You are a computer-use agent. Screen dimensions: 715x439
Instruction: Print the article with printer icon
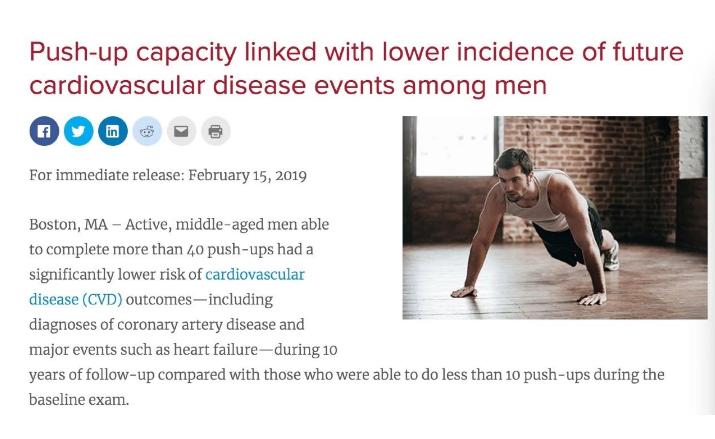(215, 131)
